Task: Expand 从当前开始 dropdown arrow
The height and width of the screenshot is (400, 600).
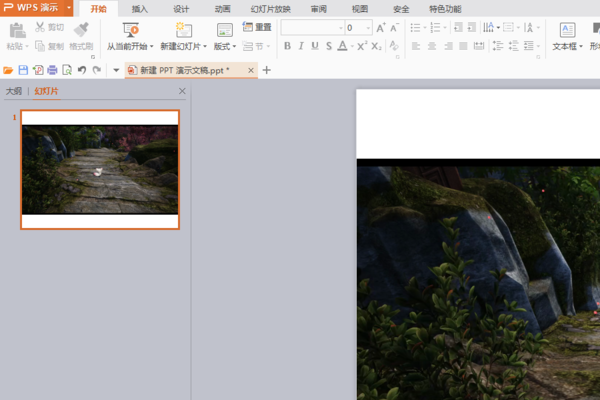Action: point(152,47)
